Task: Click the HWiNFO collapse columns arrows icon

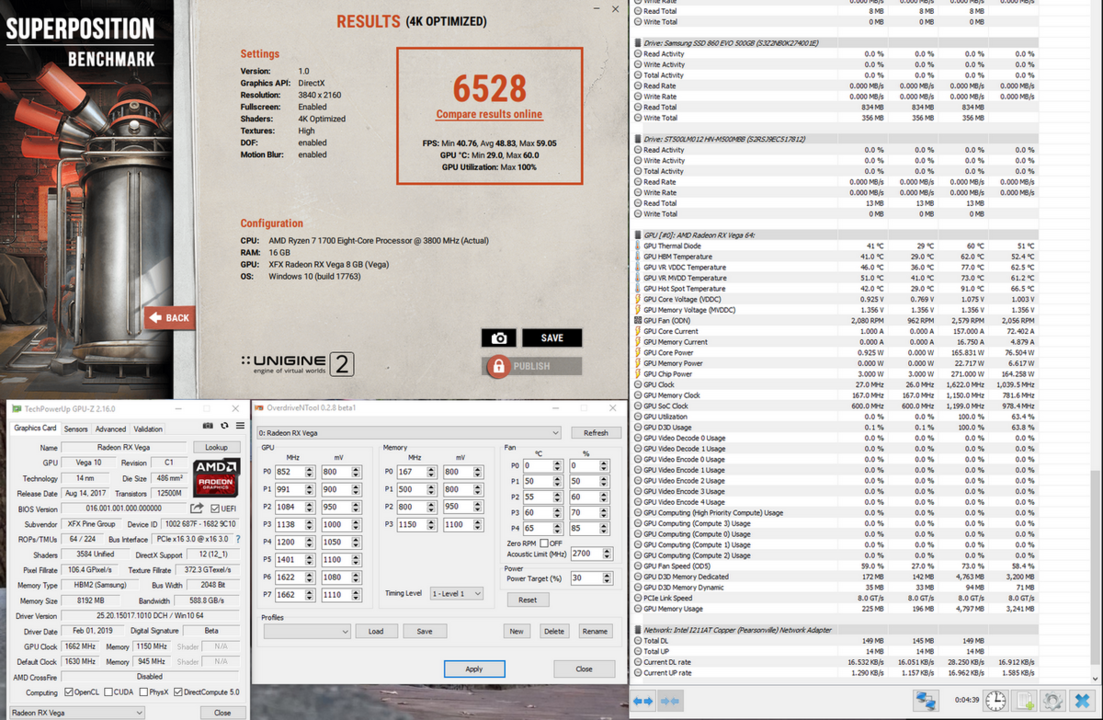Action: [x=670, y=700]
